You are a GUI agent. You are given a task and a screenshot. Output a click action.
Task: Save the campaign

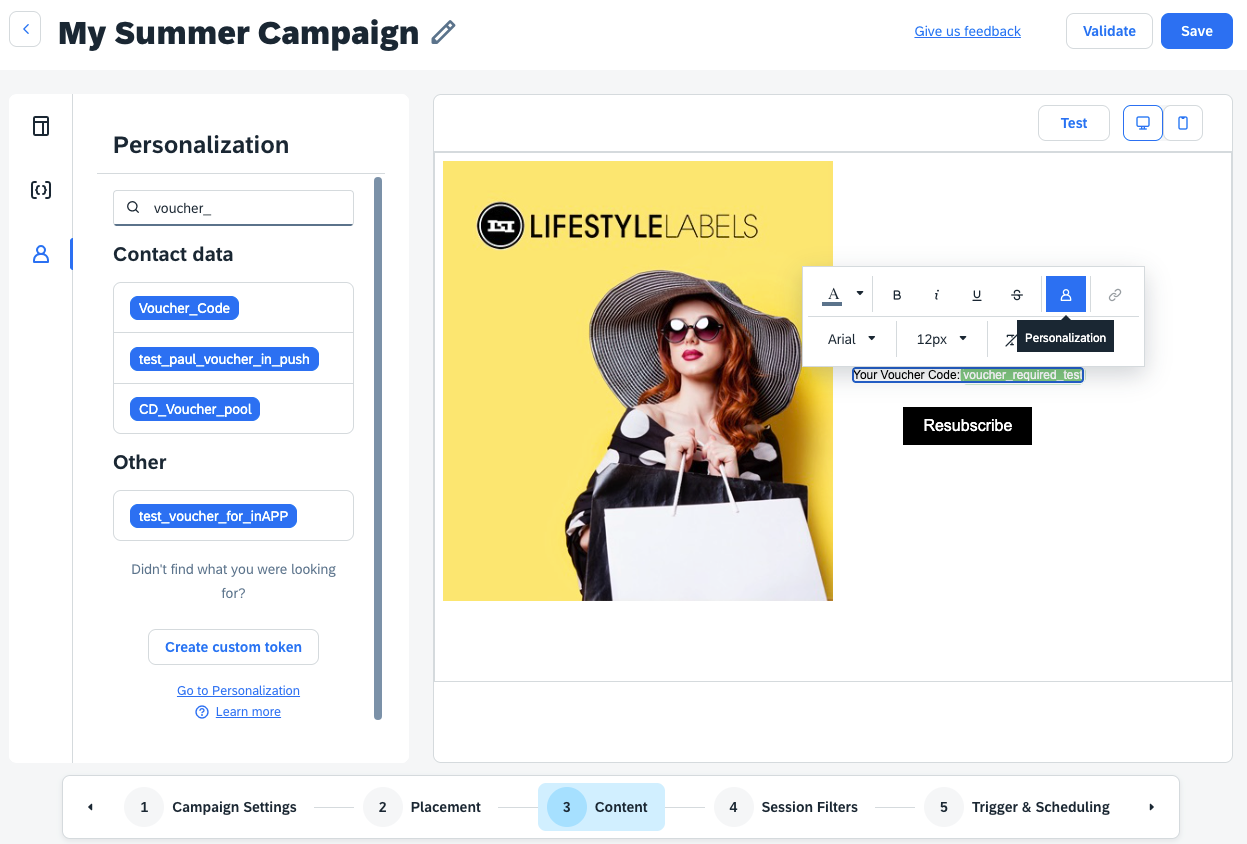coord(1197,31)
